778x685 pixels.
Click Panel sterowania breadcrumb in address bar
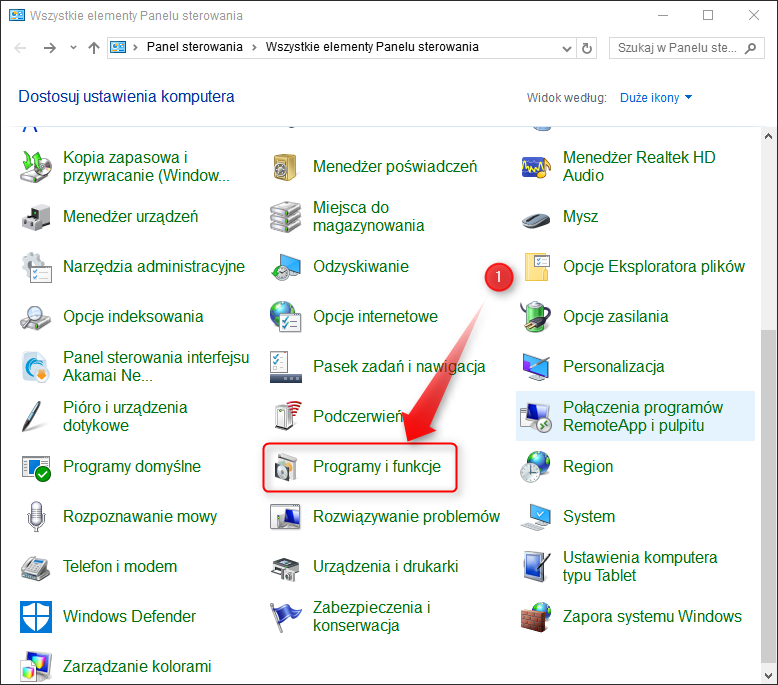click(x=196, y=47)
